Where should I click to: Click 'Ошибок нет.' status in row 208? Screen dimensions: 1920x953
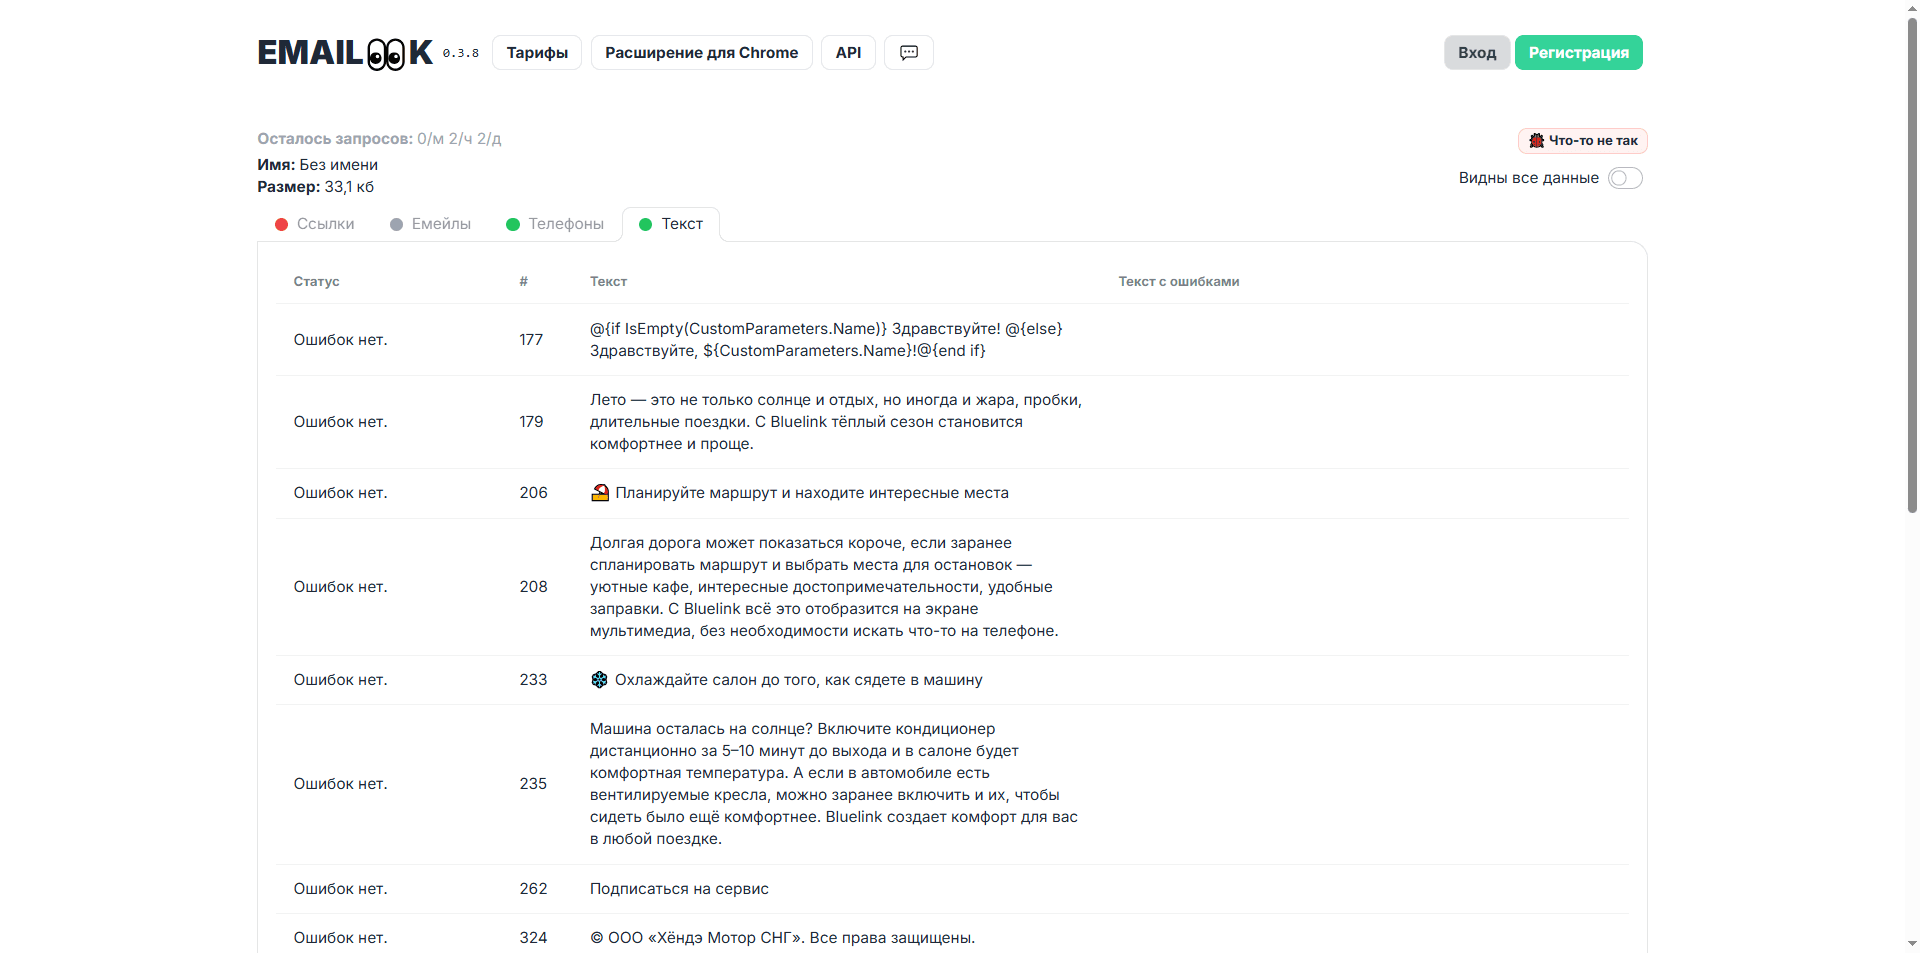341,587
